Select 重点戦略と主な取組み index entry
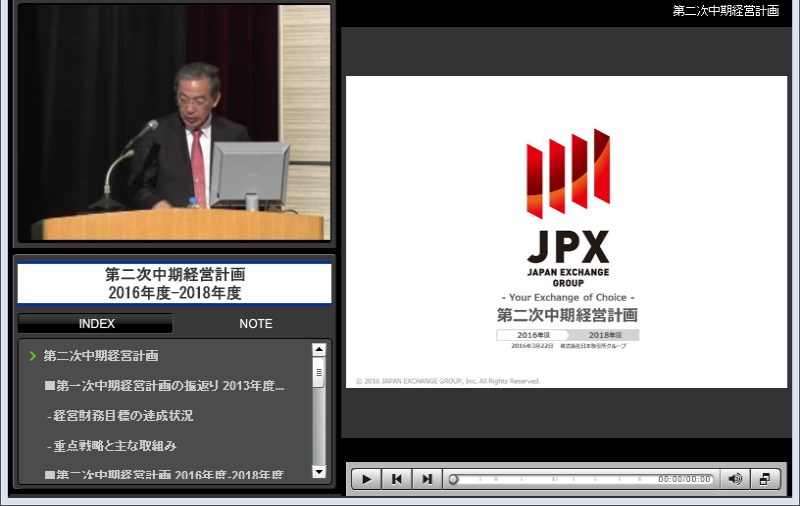Screen dimensions: 800x506 click(x=112, y=446)
